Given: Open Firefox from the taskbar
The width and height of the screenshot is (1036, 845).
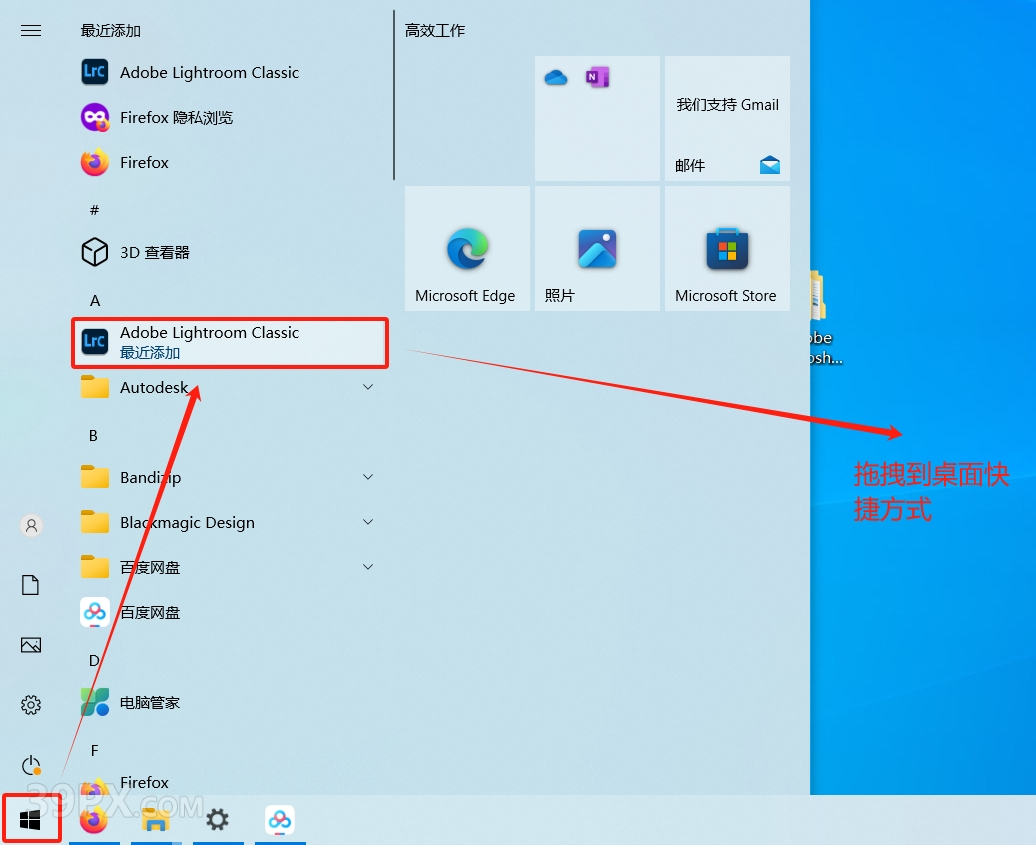Looking at the screenshot, I should (x=94, y=820).
